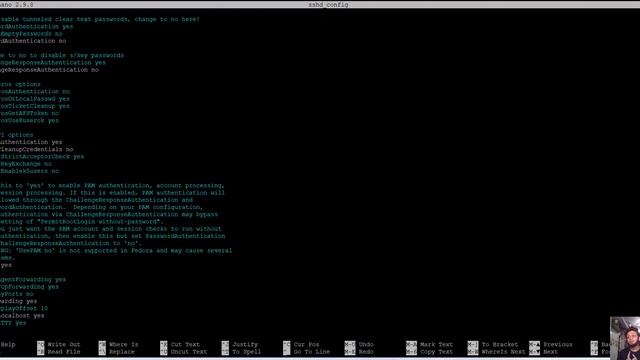Click the sshd_config filename in title bar

coord(328,4)
